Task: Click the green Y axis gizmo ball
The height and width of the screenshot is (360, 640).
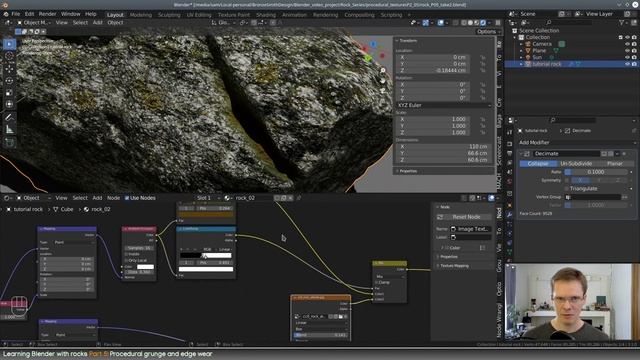Action: pos(368,59)
